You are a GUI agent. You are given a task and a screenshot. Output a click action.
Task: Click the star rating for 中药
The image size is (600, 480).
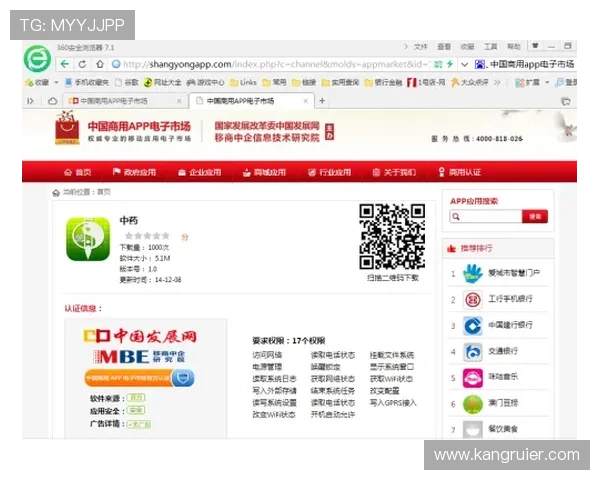pos(147,236)
